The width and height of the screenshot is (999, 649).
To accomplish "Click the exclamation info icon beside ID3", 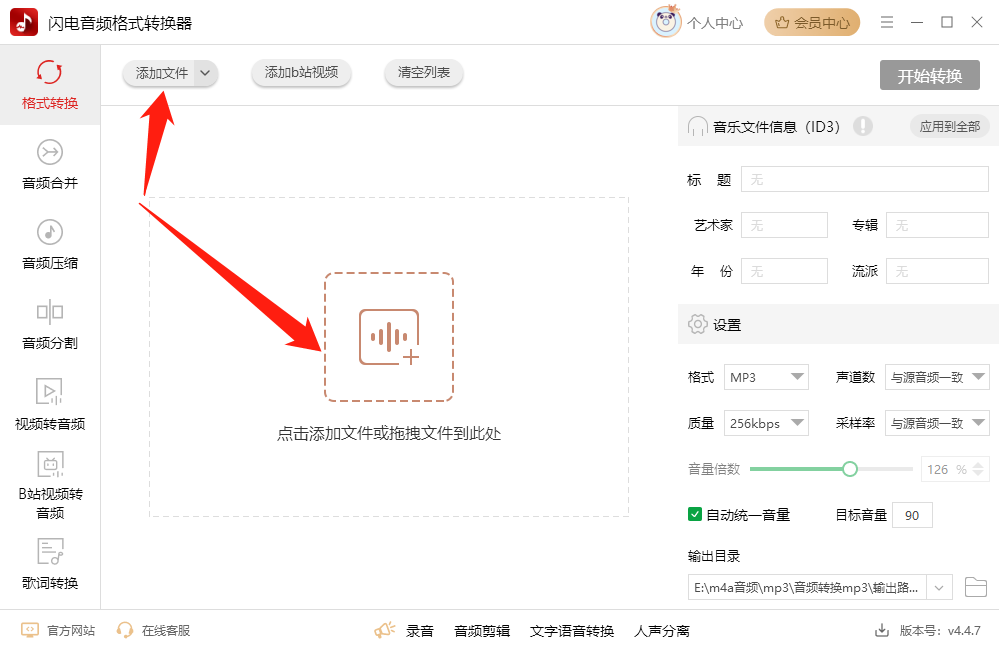I will point(863,126).
